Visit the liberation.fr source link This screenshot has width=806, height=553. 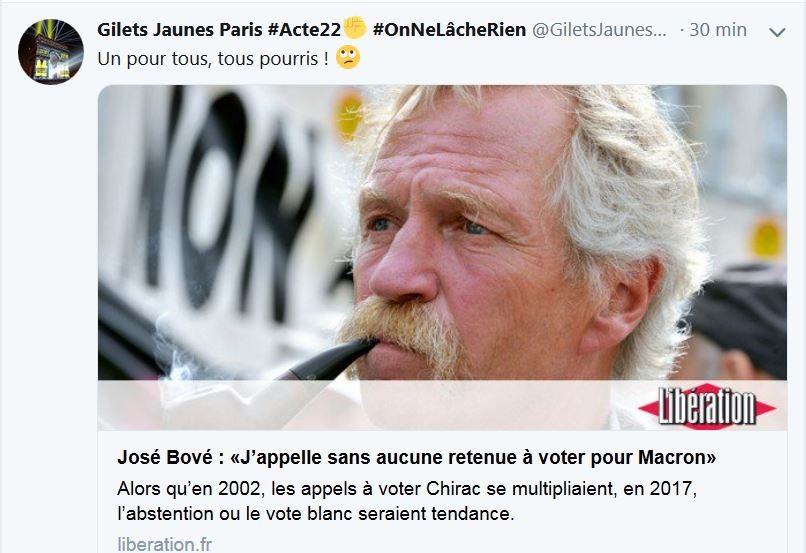coord(164,544)
